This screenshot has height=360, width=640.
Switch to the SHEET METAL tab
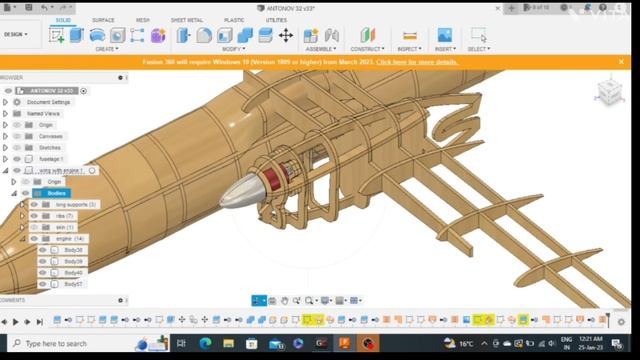pyautogui.click(x=187, y=20)
